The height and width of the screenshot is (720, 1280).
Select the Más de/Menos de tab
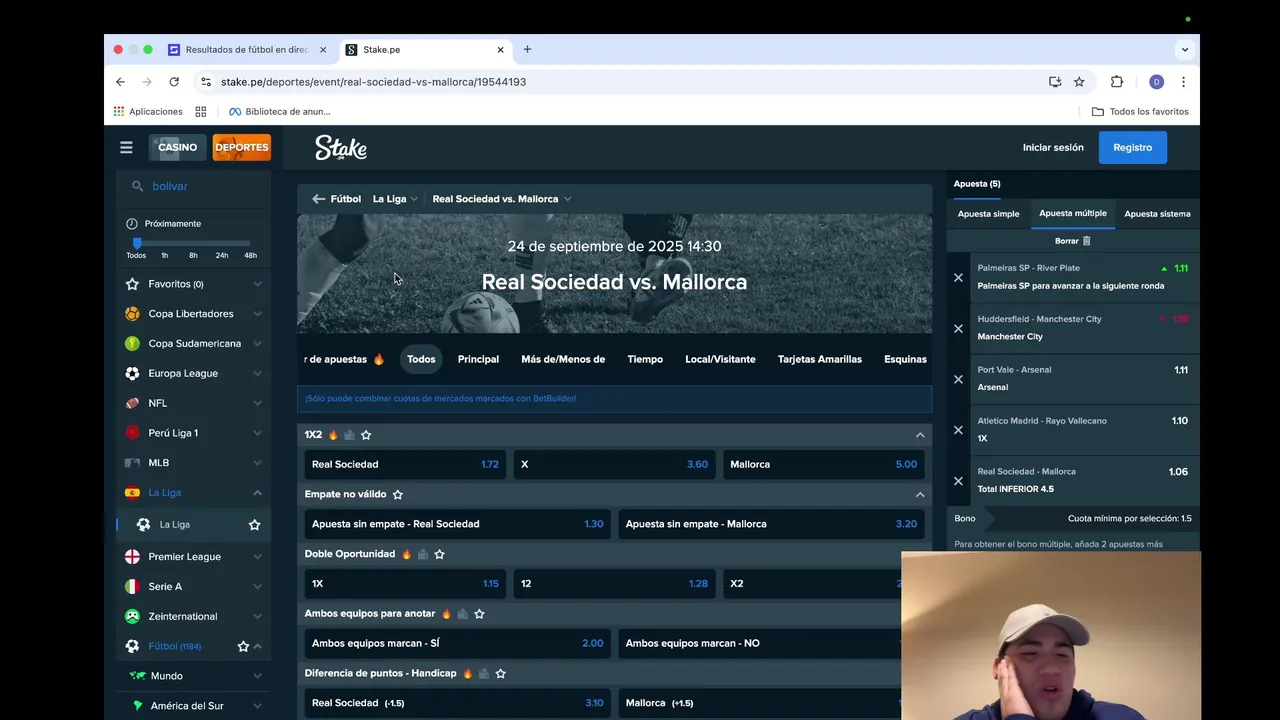[563, 359]
